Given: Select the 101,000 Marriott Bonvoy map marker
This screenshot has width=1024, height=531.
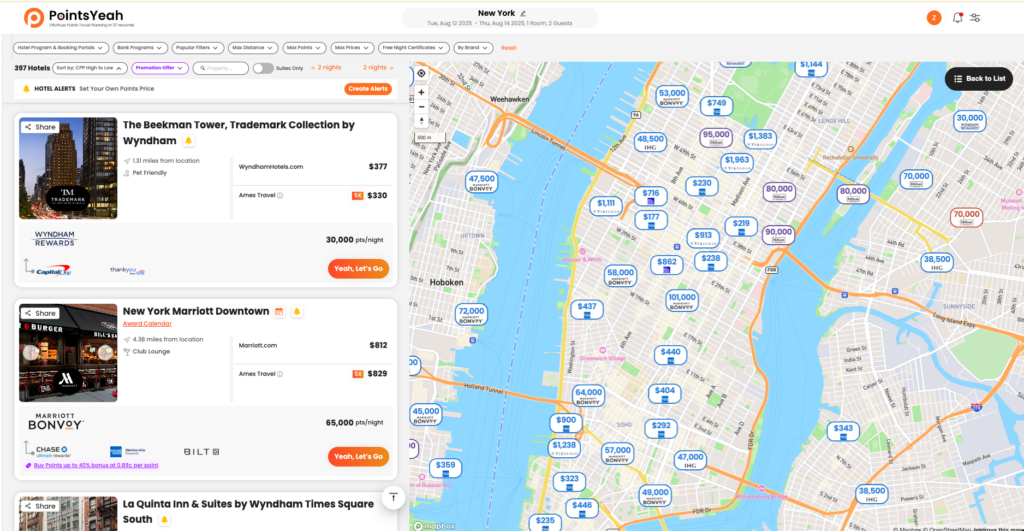Looking at the screenshot, I should click(682, 300).
